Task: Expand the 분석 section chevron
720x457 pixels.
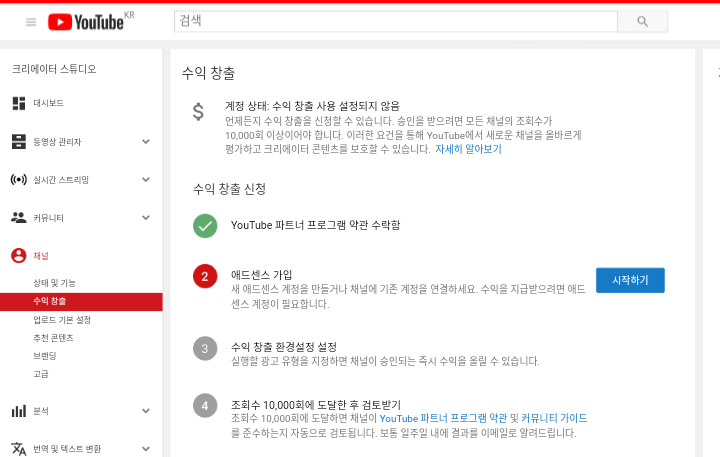Action: click(146, 411)
